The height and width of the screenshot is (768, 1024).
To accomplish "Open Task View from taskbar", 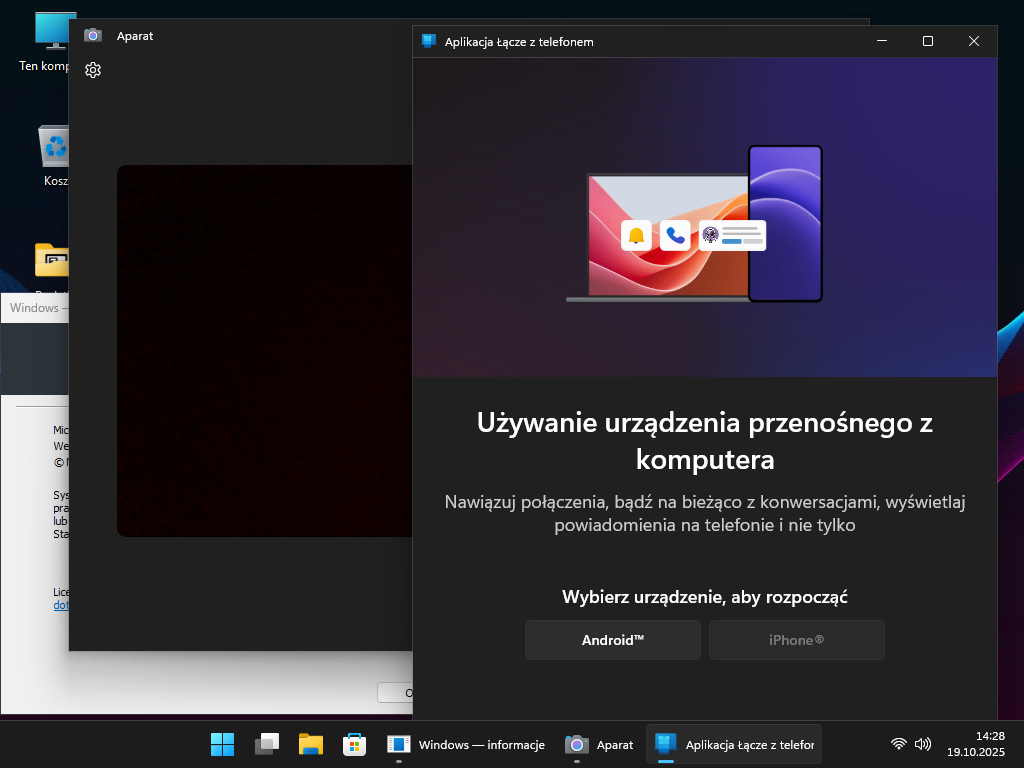I will (x=267, y=744).
